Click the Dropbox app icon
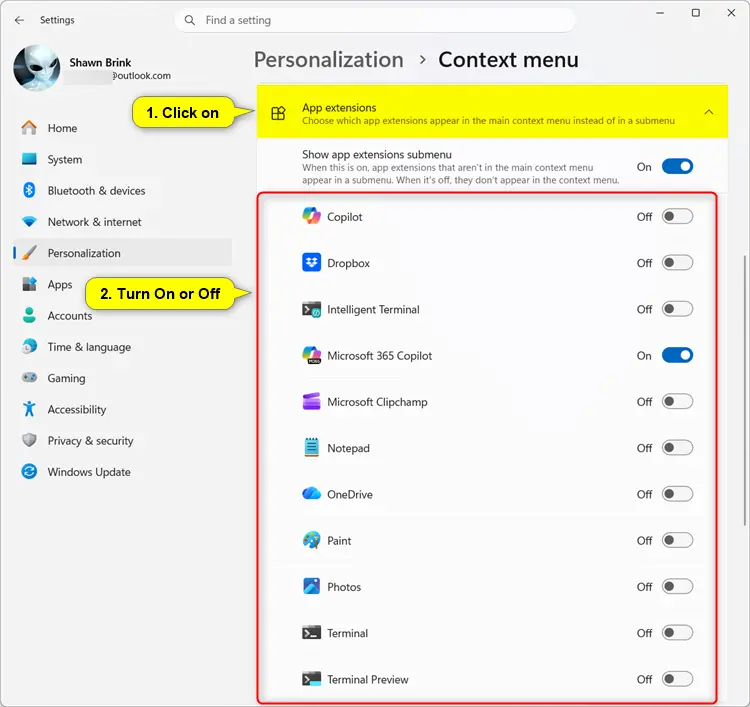750x707 pixels. 311,263
